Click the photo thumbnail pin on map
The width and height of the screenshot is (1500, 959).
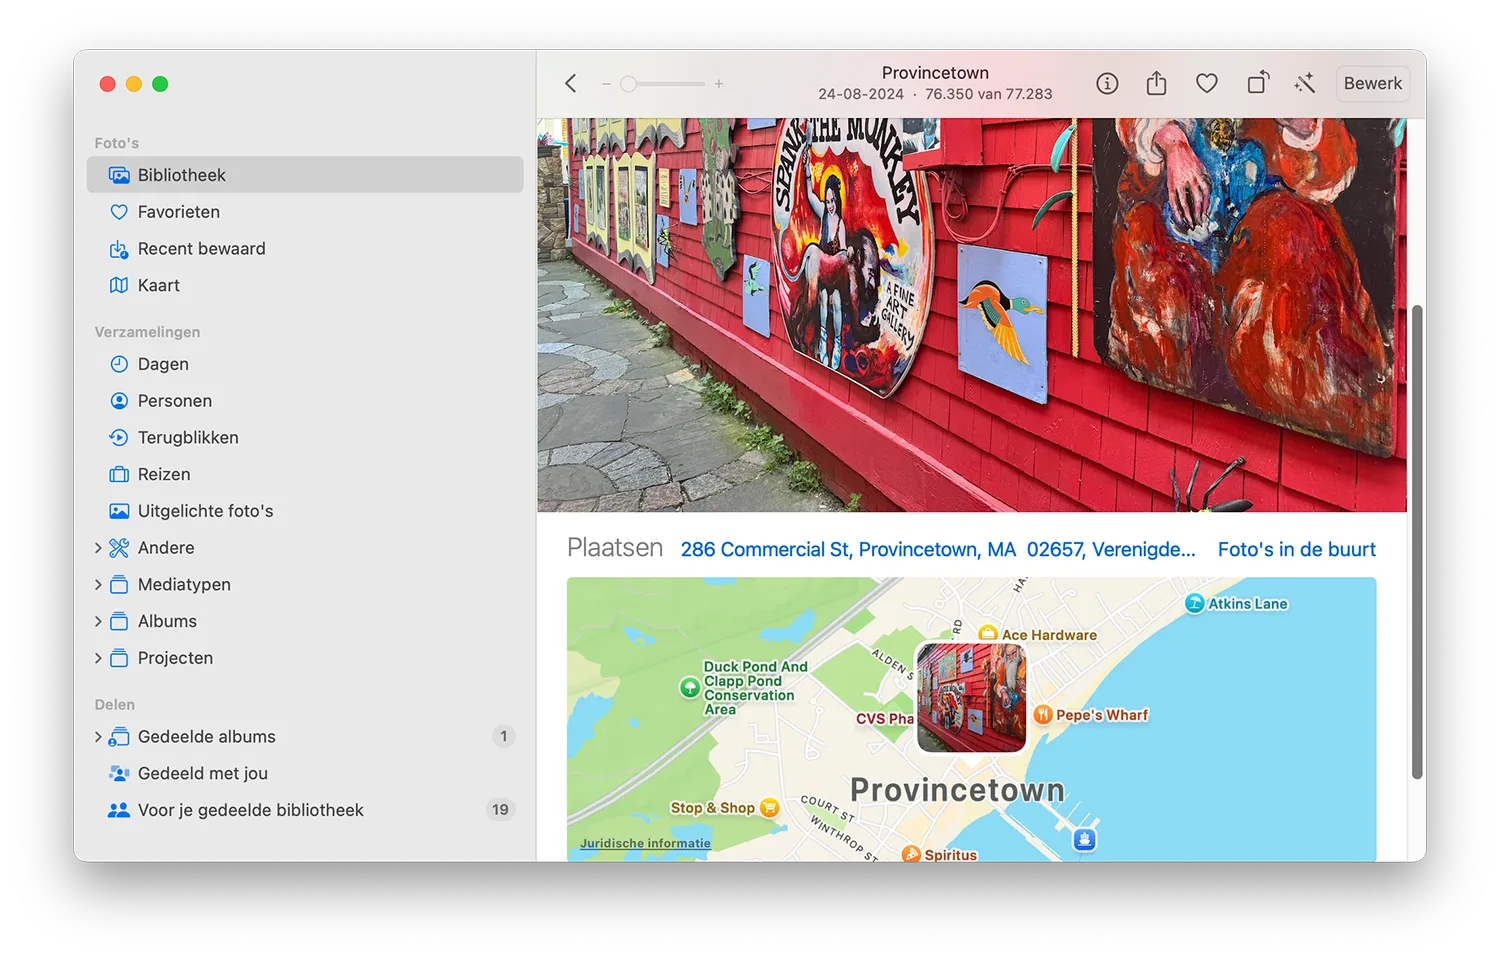(971, 697)
